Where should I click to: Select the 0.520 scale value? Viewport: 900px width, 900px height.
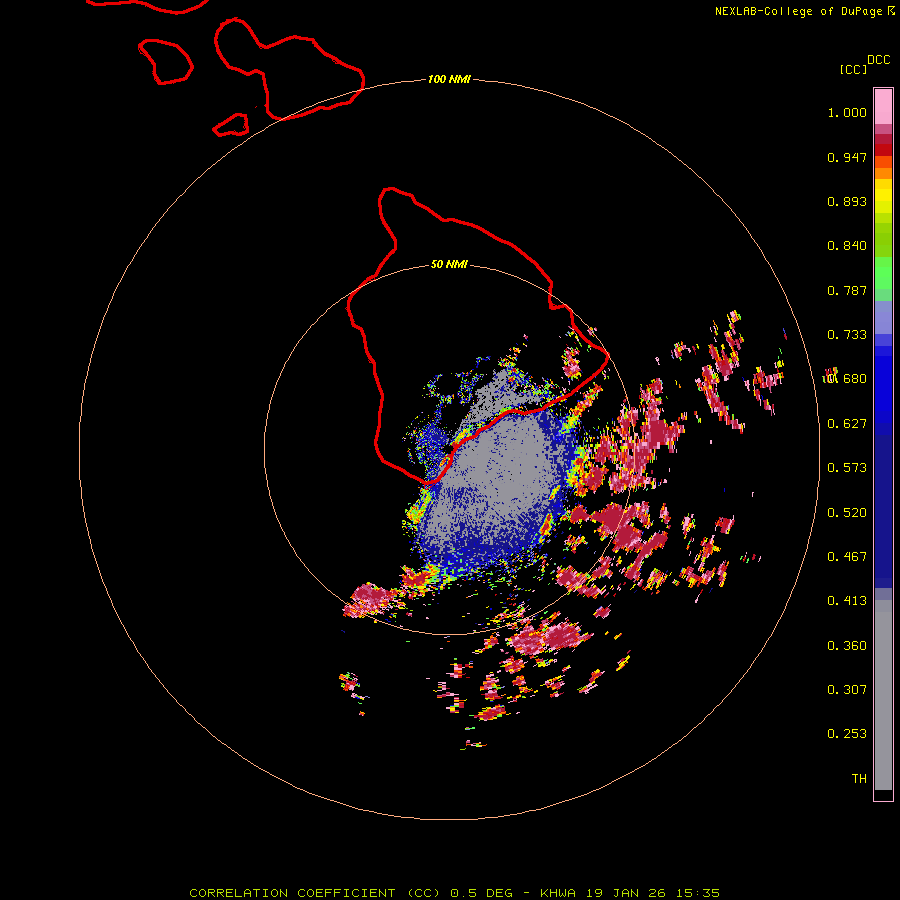tap(847, 513)
